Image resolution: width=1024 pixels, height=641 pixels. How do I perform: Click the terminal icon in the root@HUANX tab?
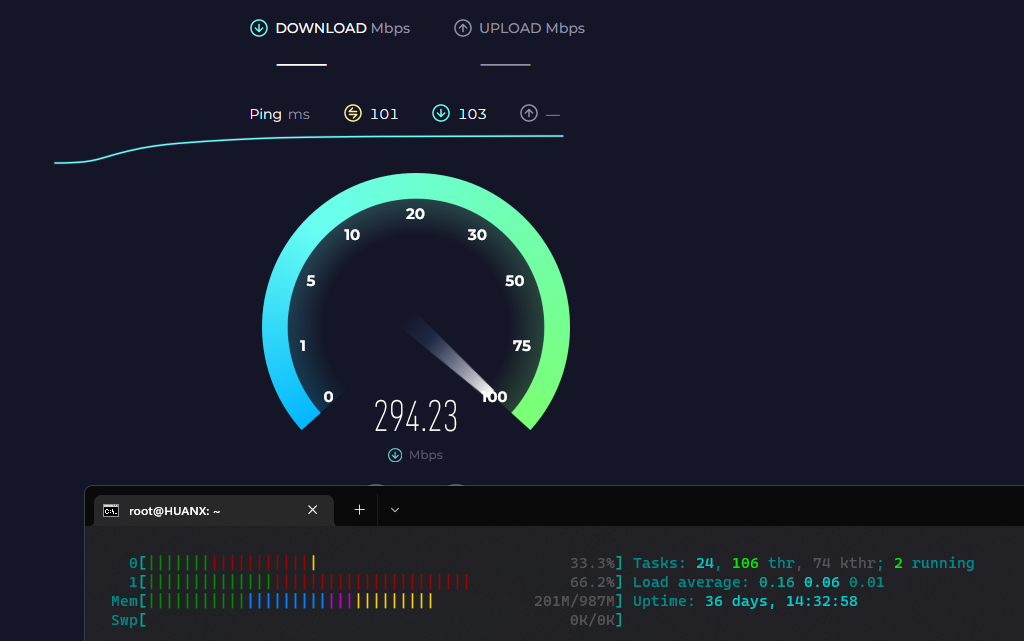click(x=111, y=510)
